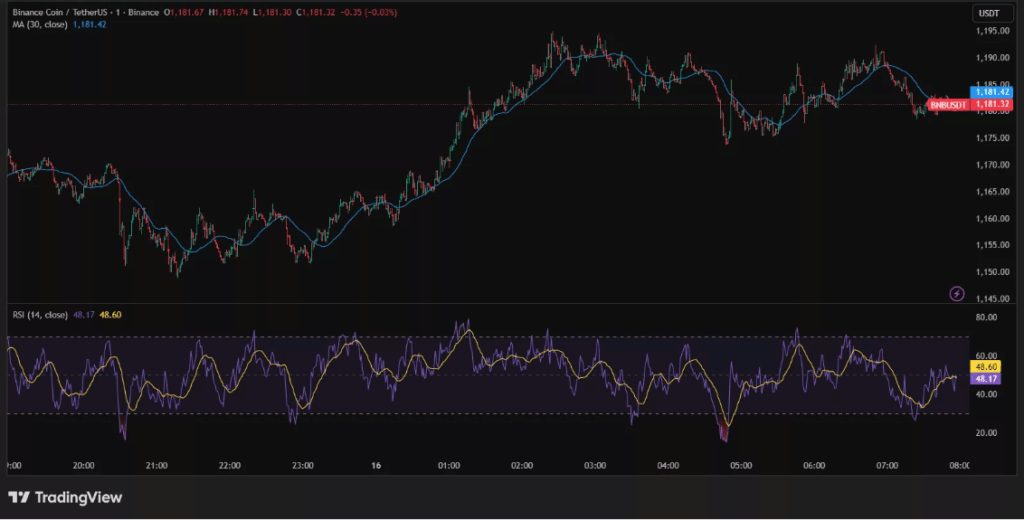Click the yellow 48.60 RSI value tag

(x=986, y=368)
